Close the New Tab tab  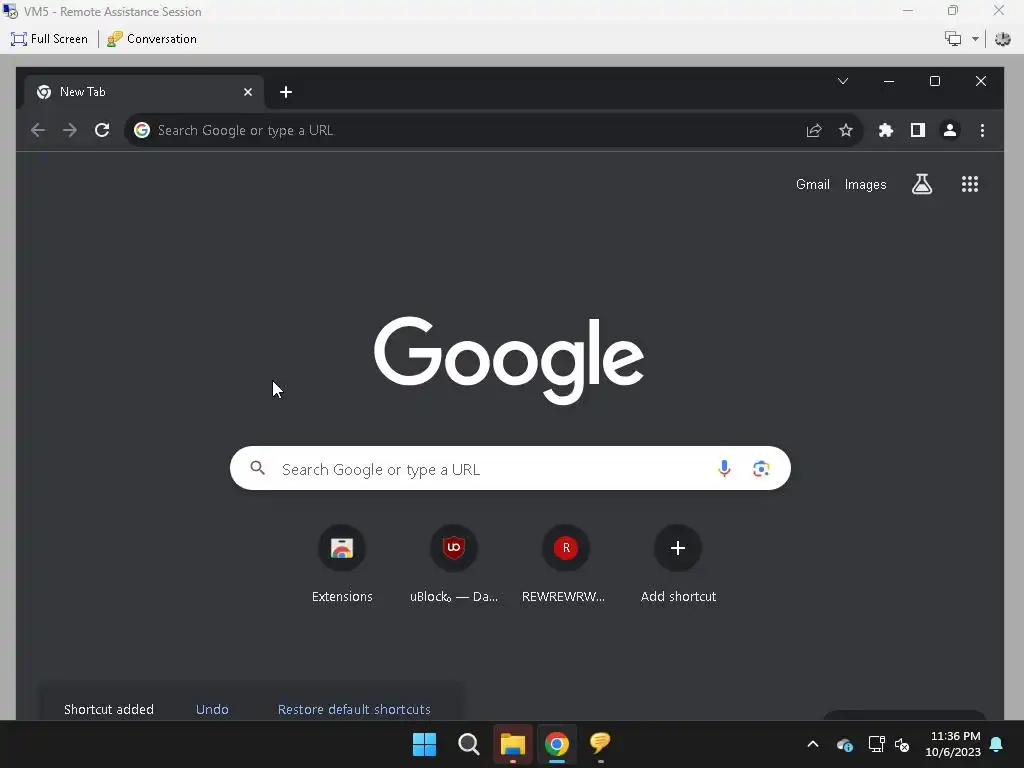pyautogui.click(x=248, y=92)
